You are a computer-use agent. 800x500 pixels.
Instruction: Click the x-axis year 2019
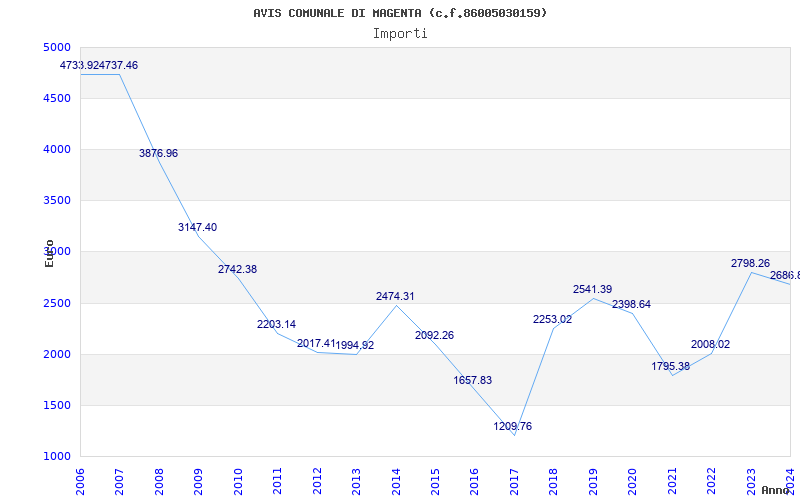click(593, 482)
